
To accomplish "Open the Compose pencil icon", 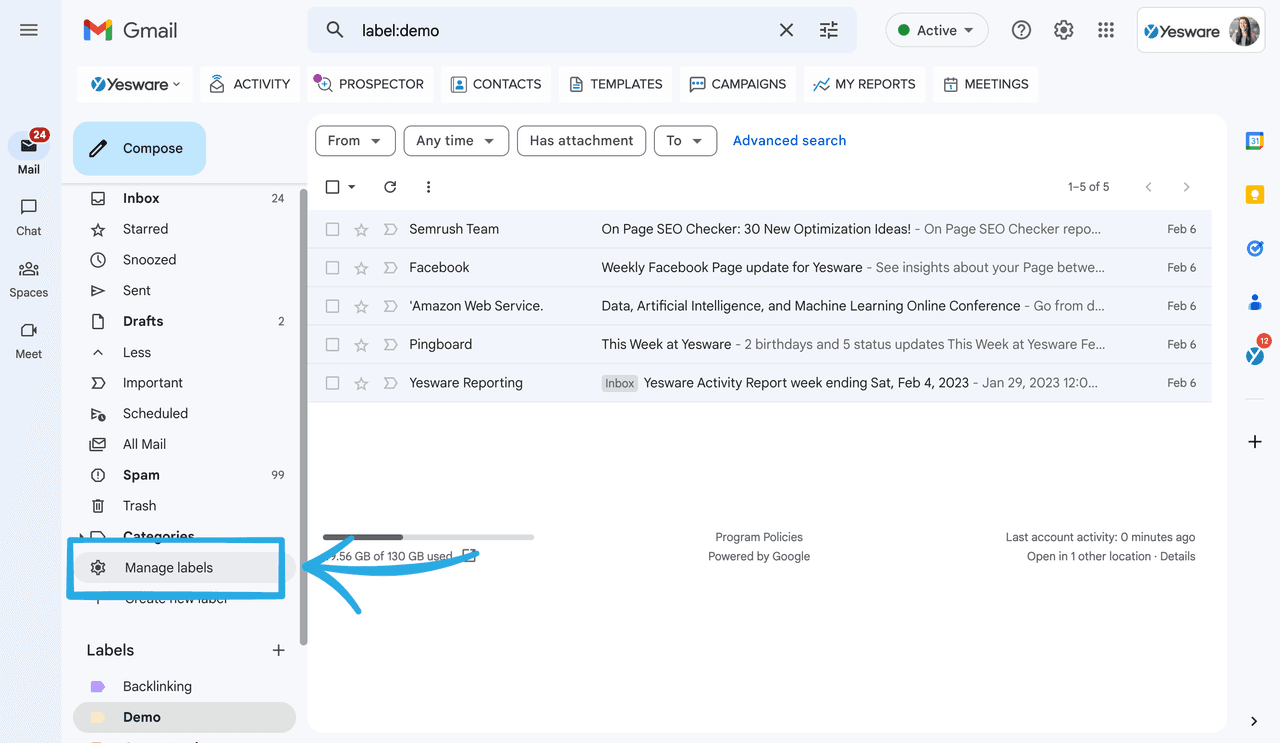I will (98, 148).
